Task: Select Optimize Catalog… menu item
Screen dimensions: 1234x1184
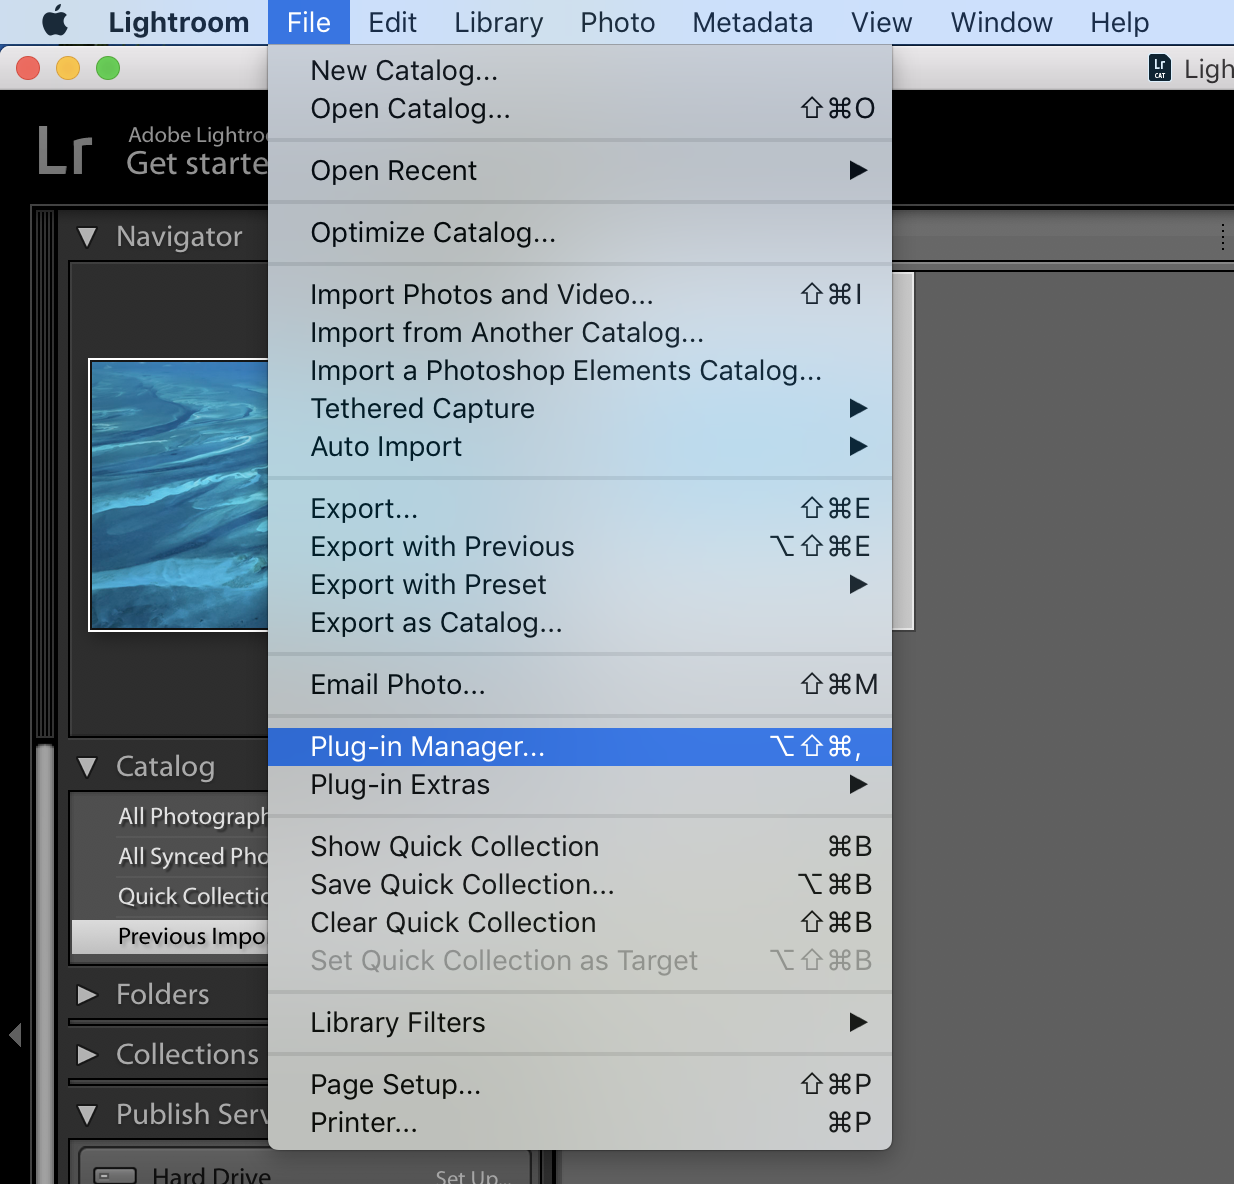Action: [580, 233]
